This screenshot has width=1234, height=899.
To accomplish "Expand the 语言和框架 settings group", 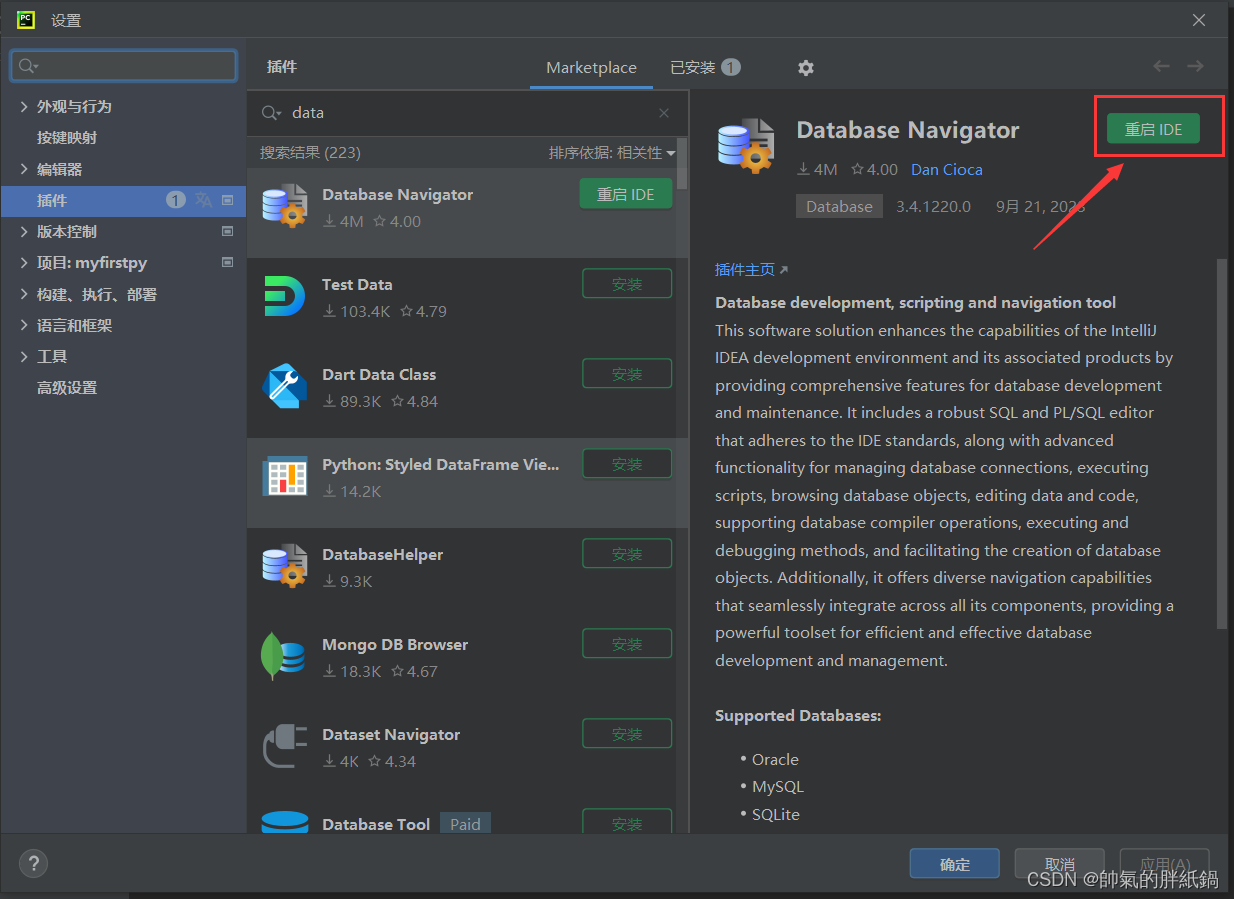I will click(24, 325).
